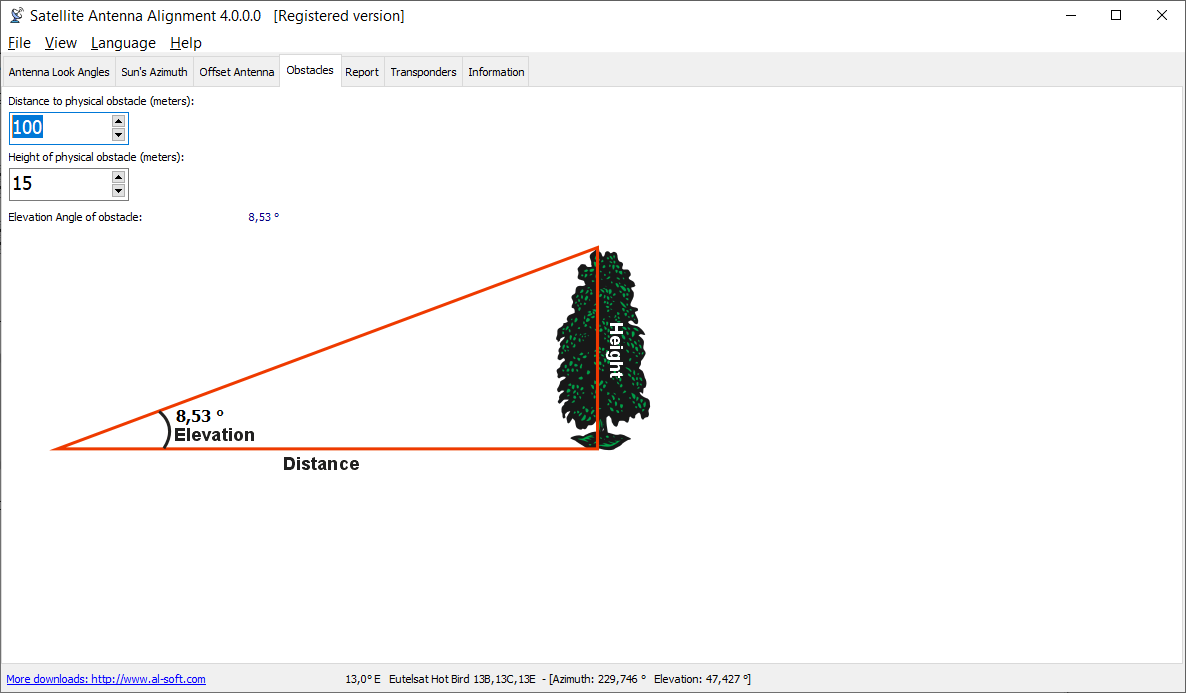This screenshot has width=1186, height=693.
Task: Open the Help menu
Action: pos(186,43)
